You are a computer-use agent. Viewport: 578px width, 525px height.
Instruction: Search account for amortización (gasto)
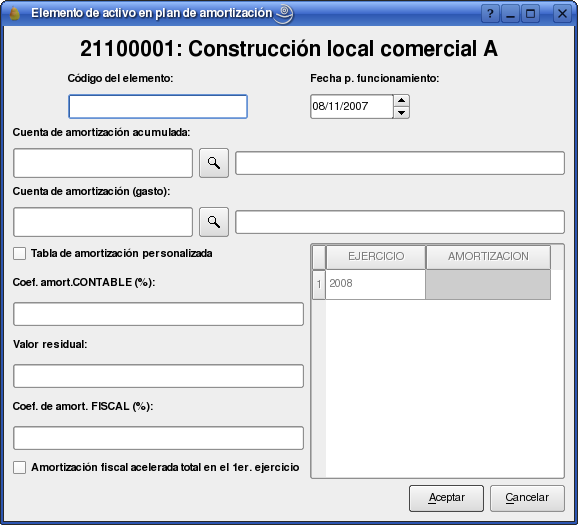point(214,222)
